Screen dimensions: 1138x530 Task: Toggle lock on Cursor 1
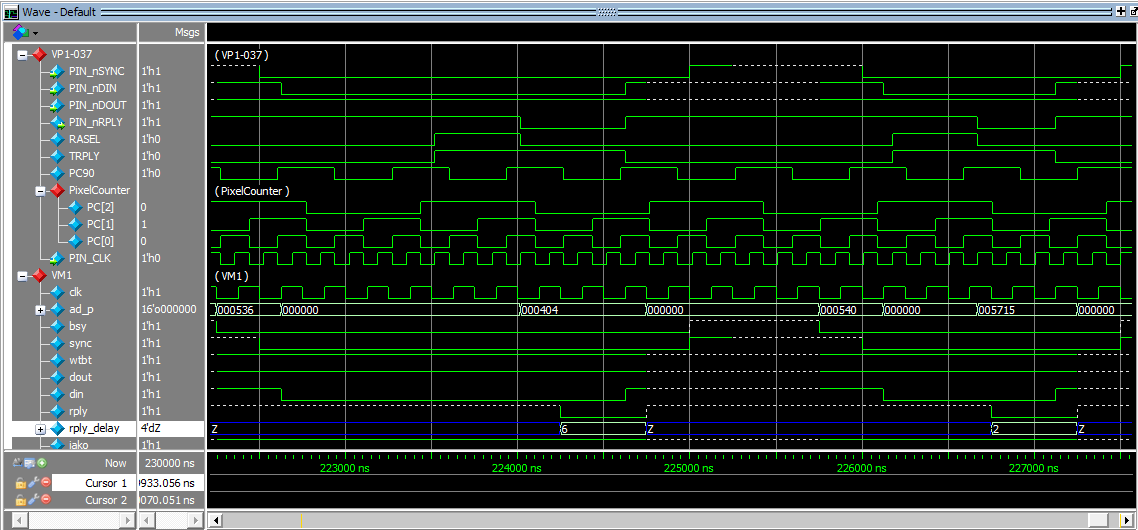pyautogui.click(x=20, y=482)
